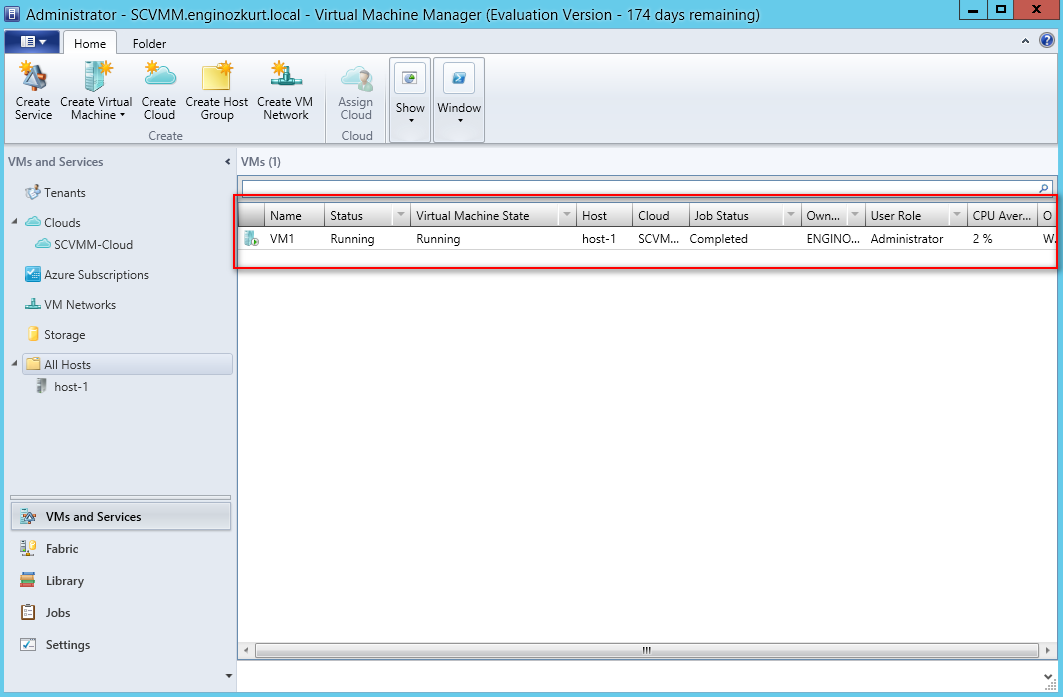Click the Assign Cloud icon
1063x697 pixels.
coord(357,77)
